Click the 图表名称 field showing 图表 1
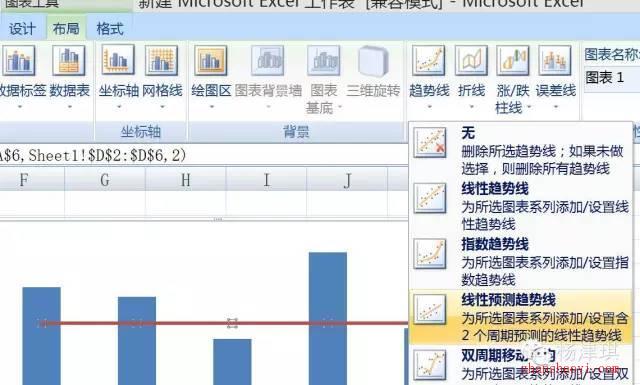 point(611,78)
